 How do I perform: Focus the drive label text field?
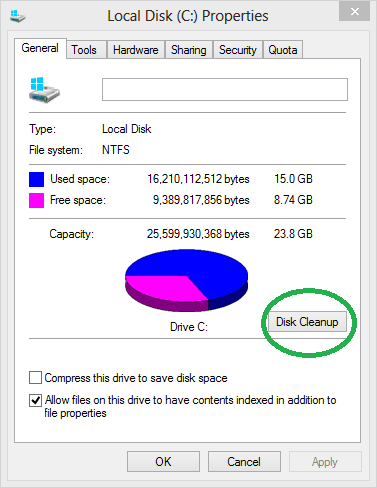[x=225, y=89]
